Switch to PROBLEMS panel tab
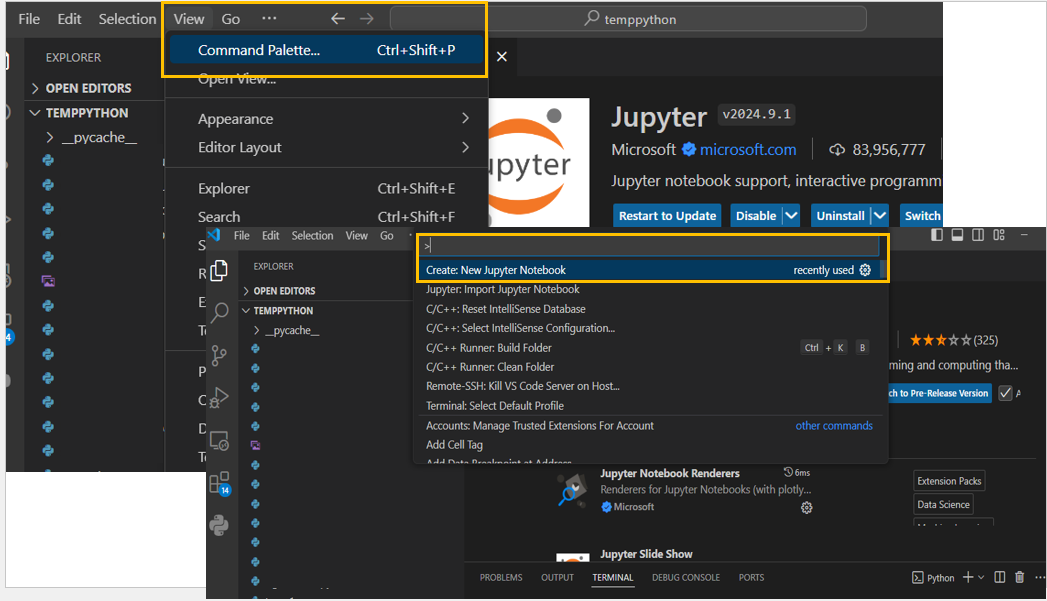 click(x=501, y=578)
